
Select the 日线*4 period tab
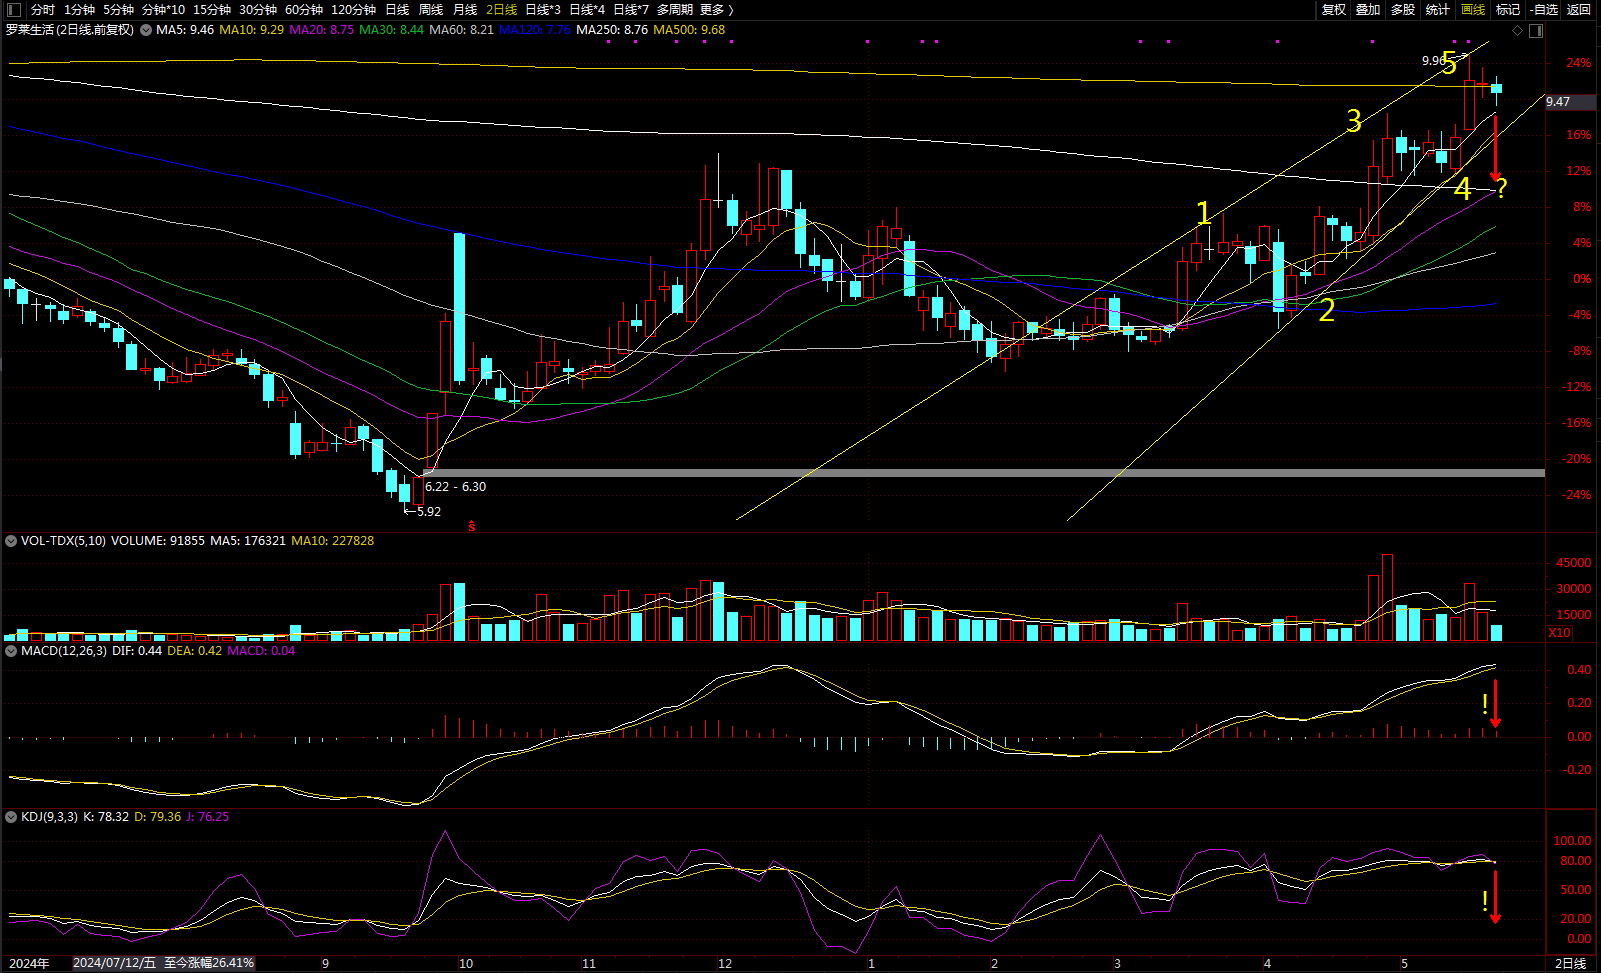(587, 9)
